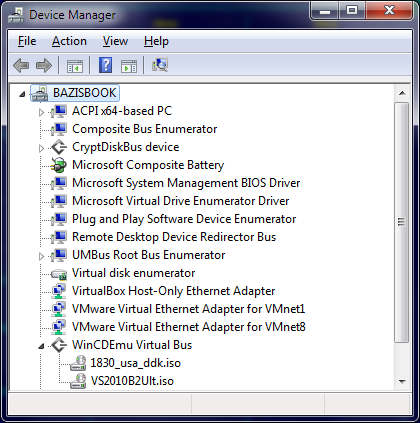420x423 pixels.
Task: Collapse the WinCDEmu Virtual Bus node
Action: point(41,346)
